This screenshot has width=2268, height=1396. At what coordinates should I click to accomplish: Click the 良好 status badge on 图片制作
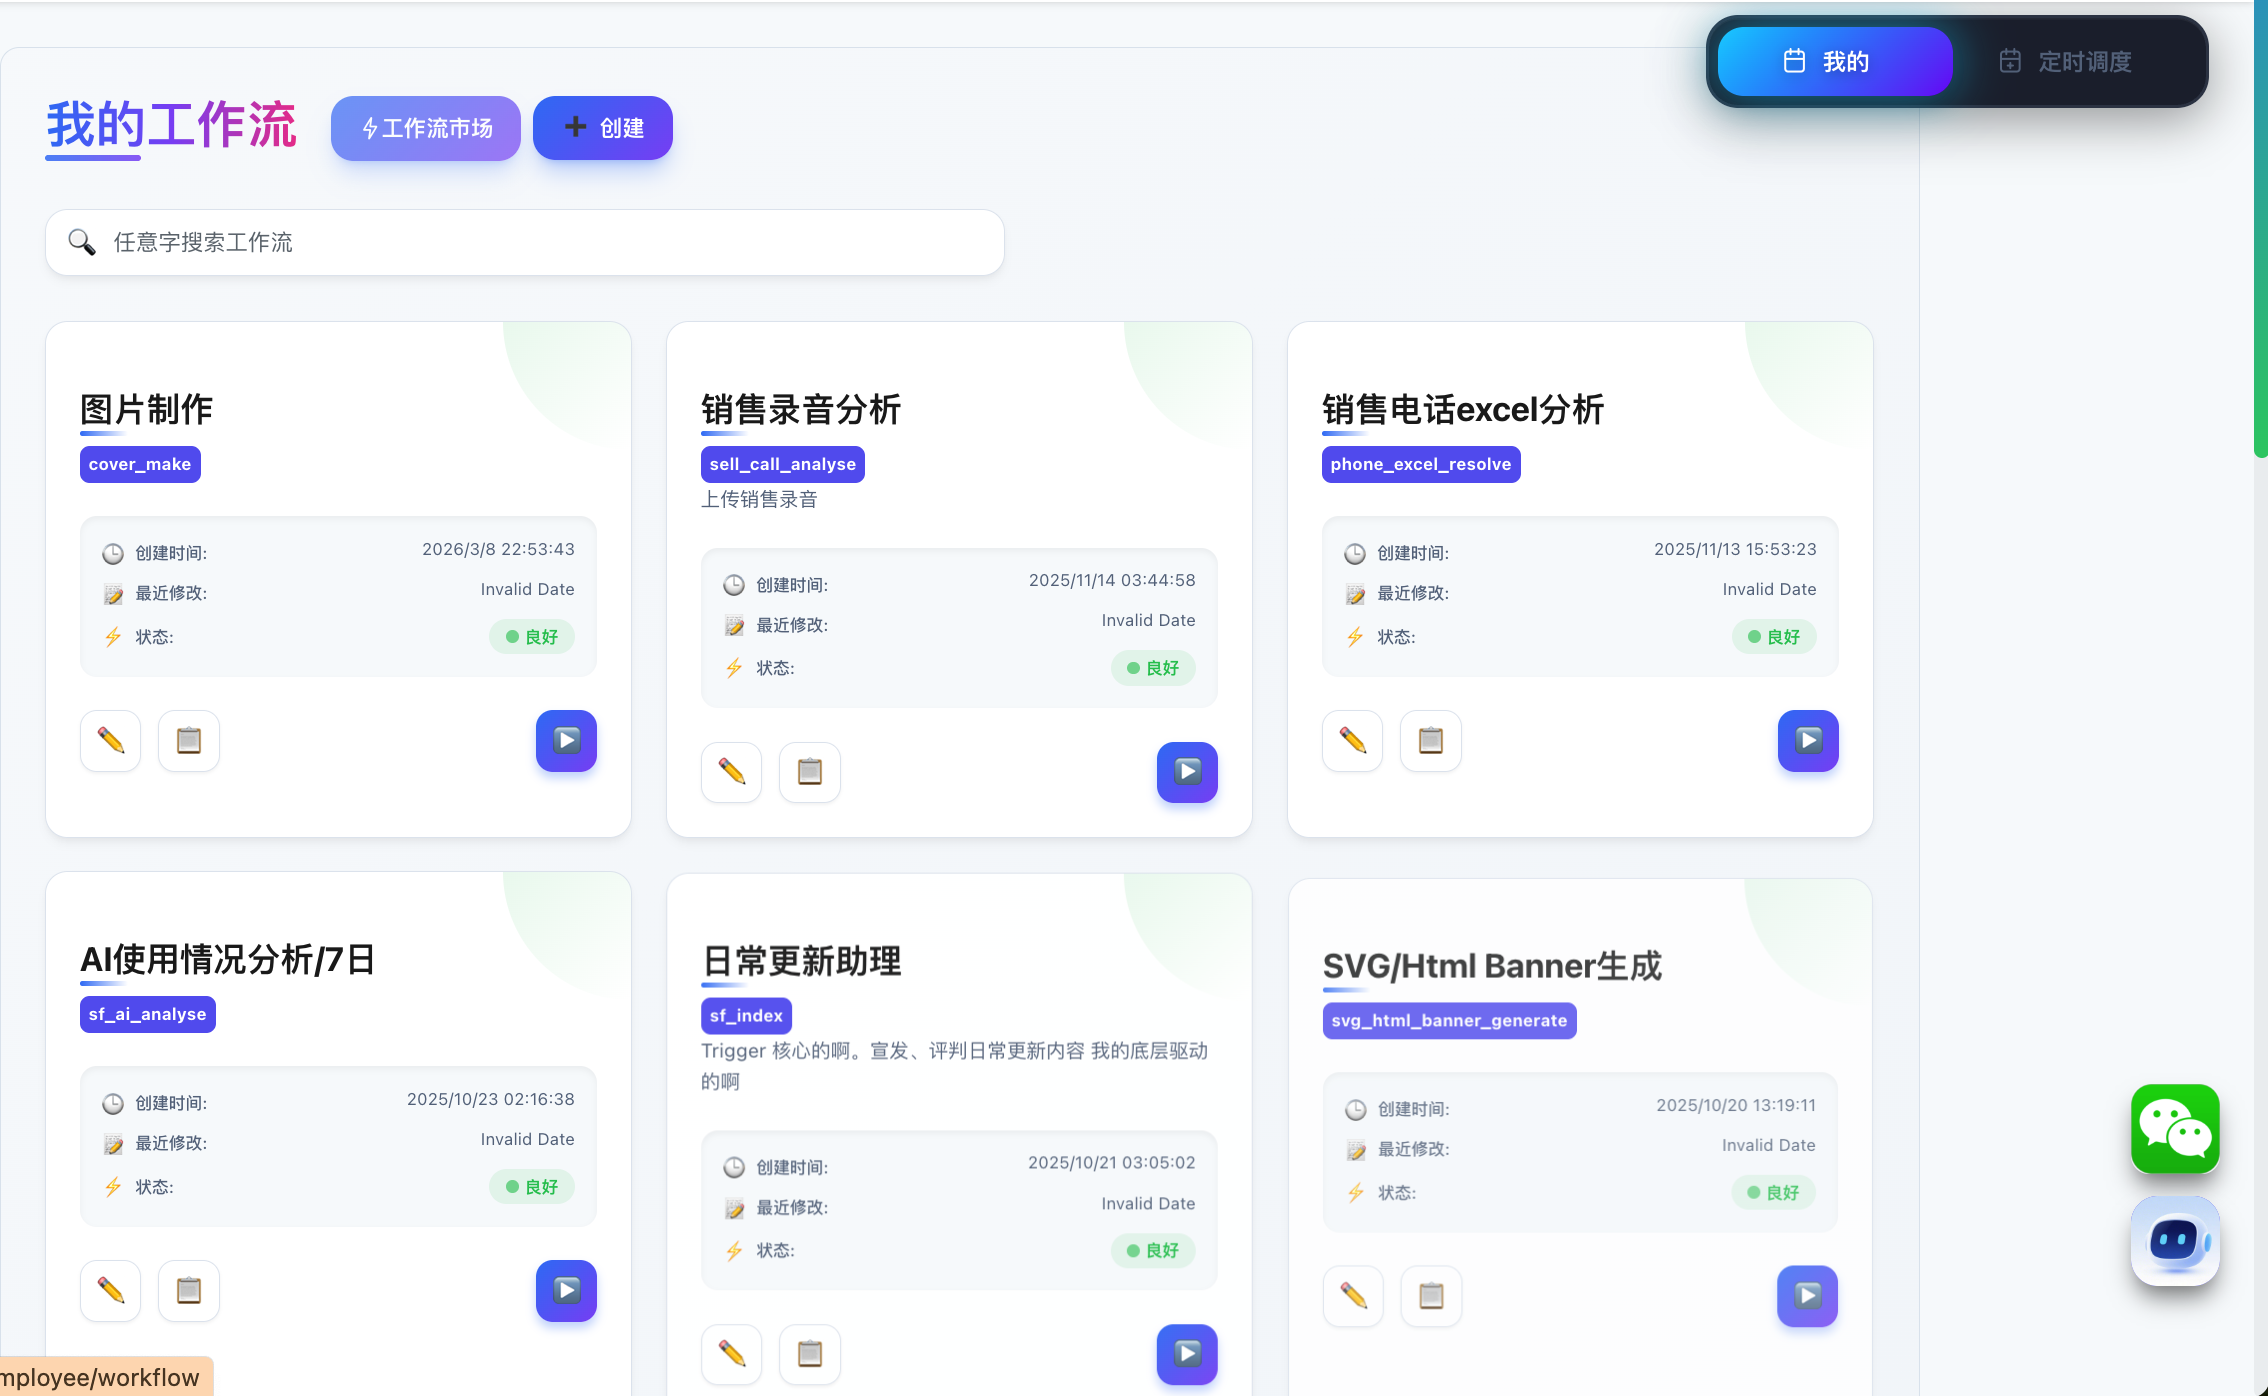pos(532,637)
